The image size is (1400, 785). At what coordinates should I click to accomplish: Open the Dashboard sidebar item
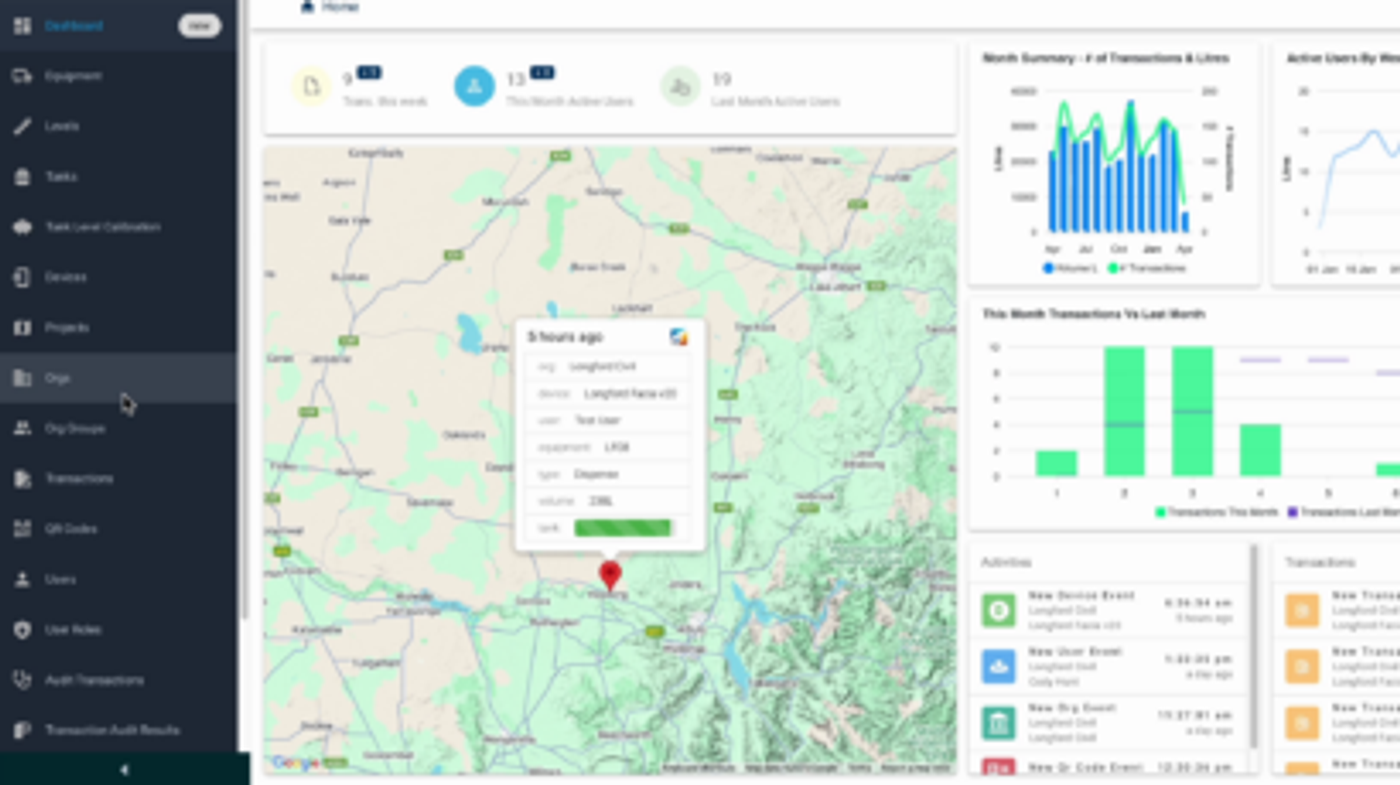[118, 26]
